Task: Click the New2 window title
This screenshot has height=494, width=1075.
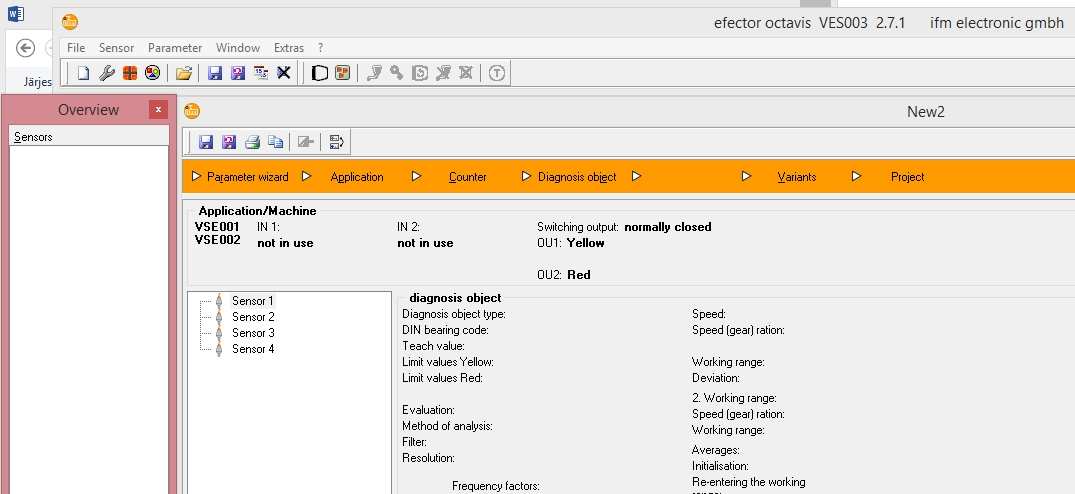Action: [x=926, y=112]
